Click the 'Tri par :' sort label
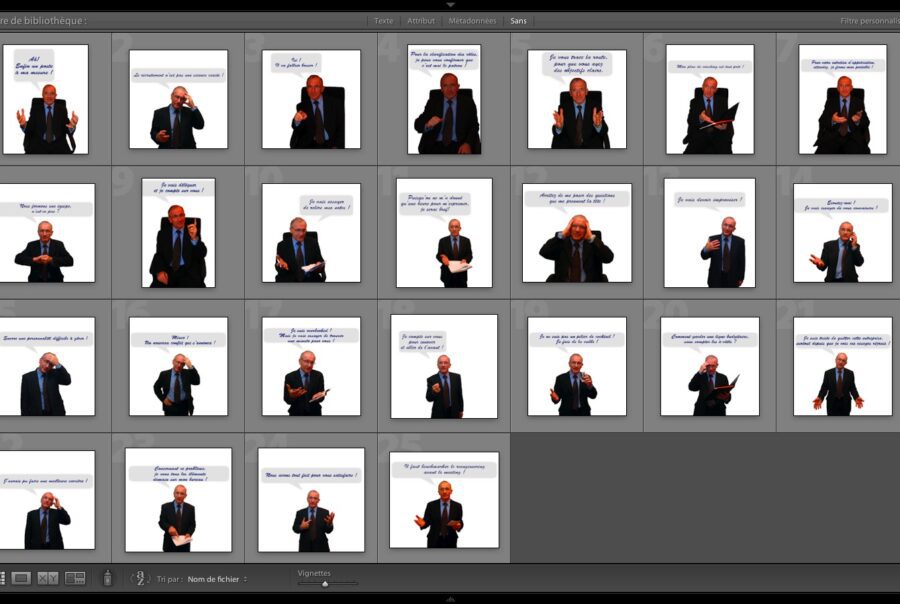 point(168,579)
